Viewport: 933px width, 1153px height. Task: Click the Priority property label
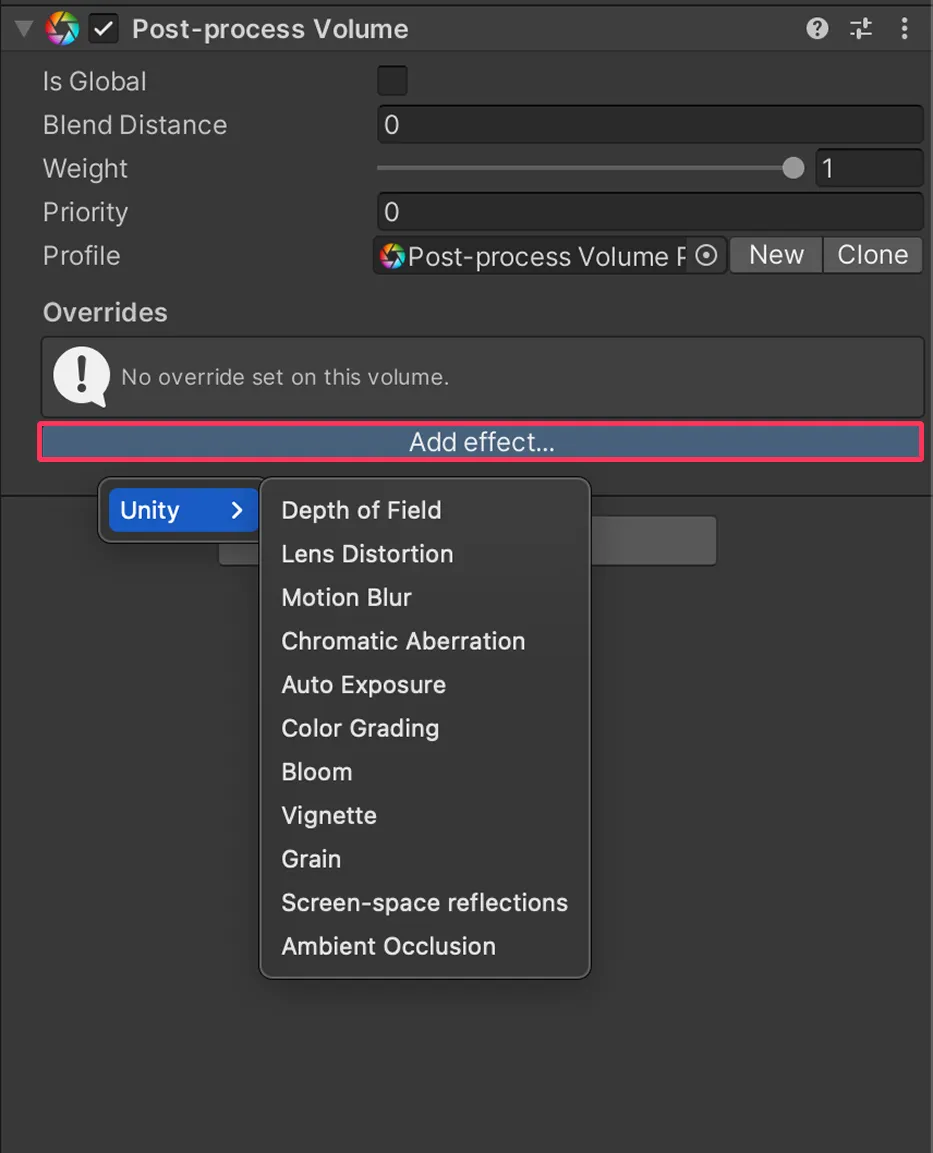85,213
